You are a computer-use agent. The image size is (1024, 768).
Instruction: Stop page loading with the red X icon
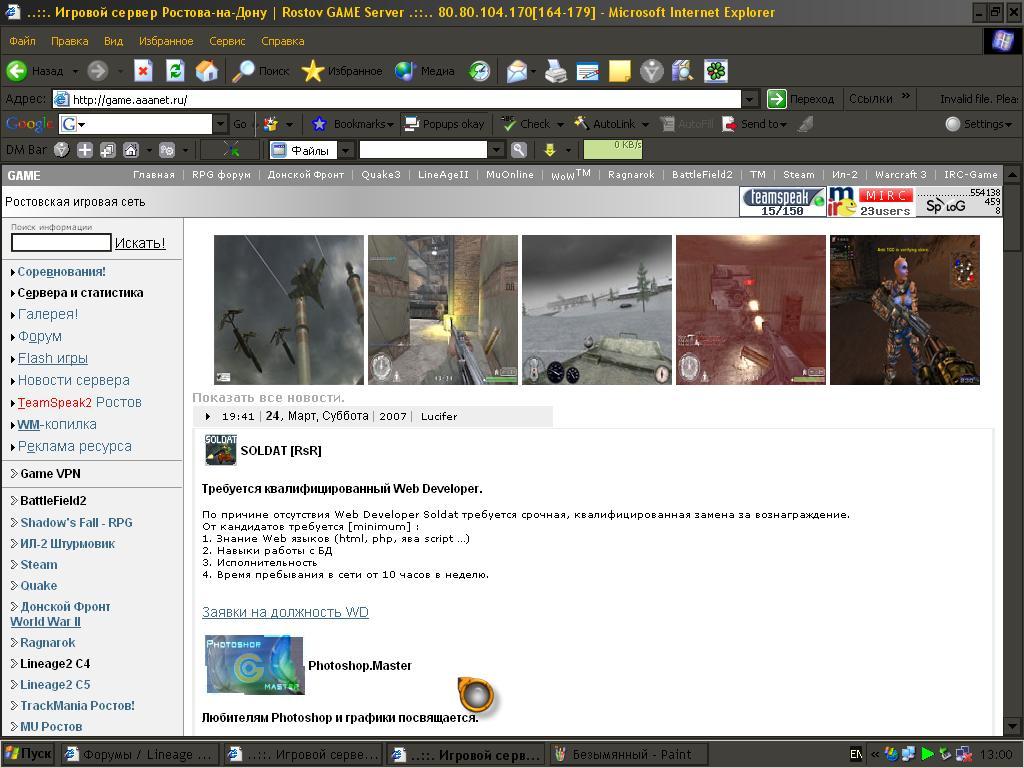click(x=143, y=71)
